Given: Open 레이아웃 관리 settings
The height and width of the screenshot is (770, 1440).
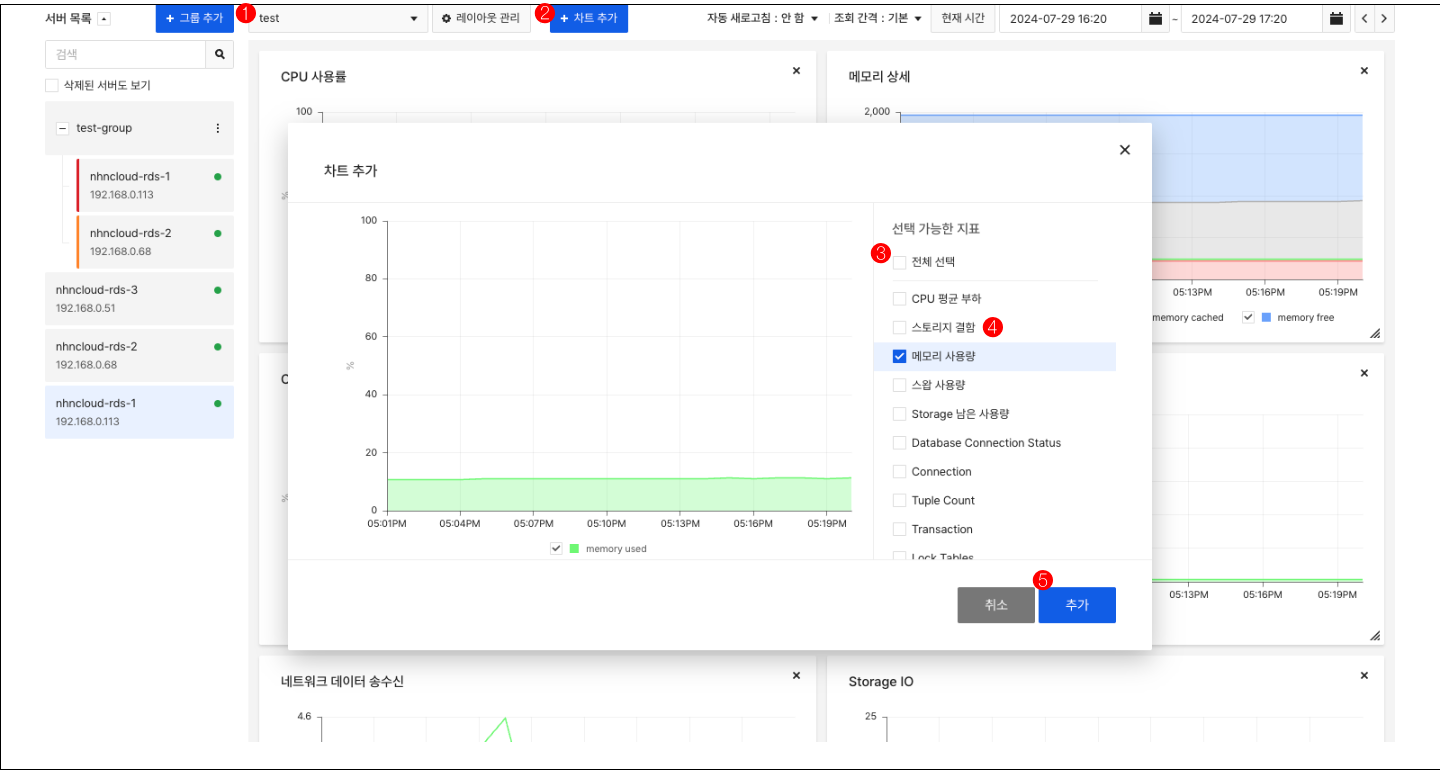Looking at the screenshot, I should pos(481,19).
